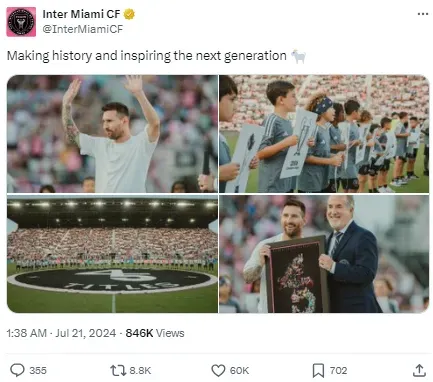Image resolution: width=433 pixels, height=382 pixels.
Task: Open stadium photo with 45 Titles circle
Action: click(x=112, y=254)
